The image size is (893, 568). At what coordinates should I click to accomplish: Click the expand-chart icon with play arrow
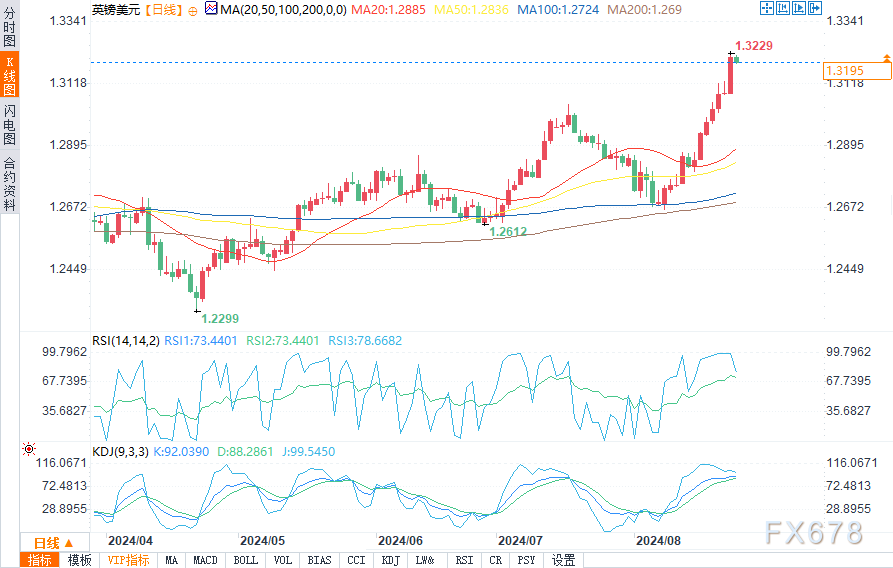tap(798, 8)
